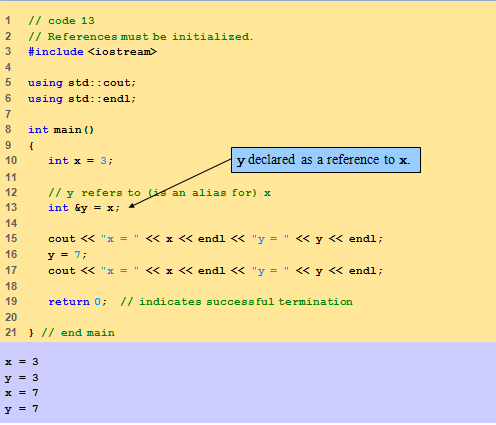Select the 'int &y = x;' declaration
The height and width of the screenshot is (425, 496).
click(x=84, y=208)
